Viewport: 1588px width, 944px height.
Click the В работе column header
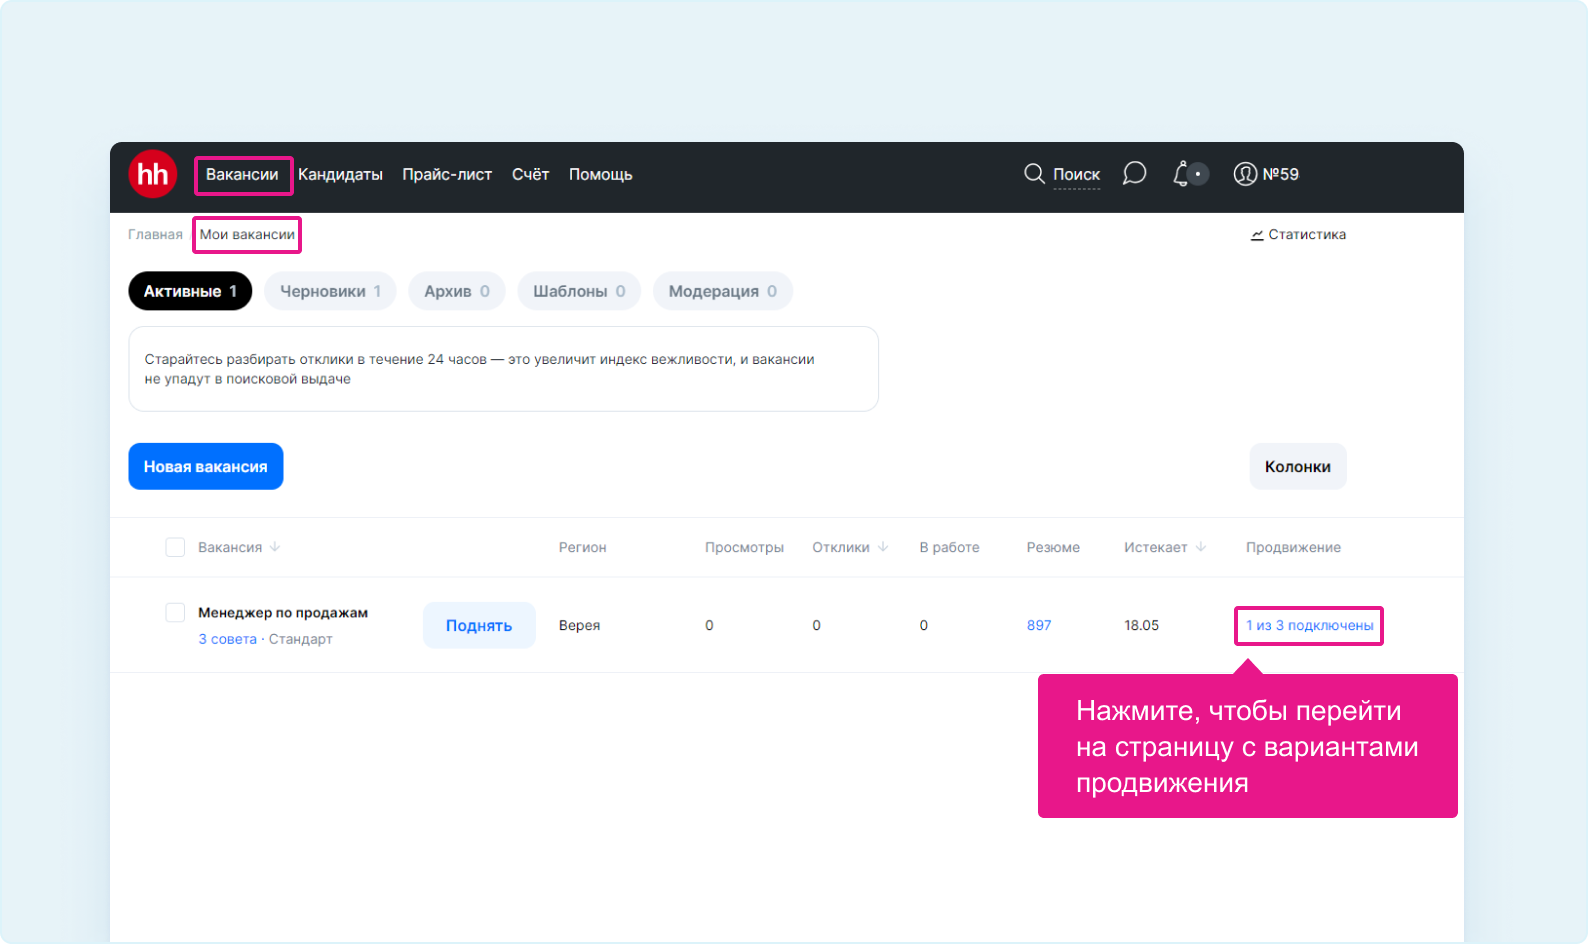tap(949, 547)
